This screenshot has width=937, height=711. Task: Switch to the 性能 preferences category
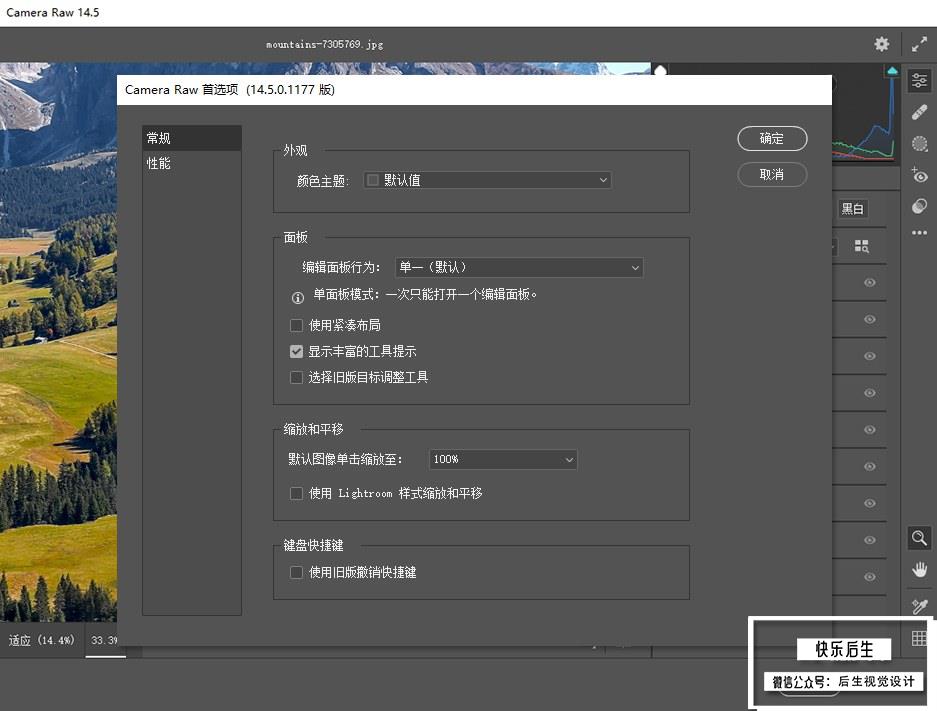(x=192, y=163)
